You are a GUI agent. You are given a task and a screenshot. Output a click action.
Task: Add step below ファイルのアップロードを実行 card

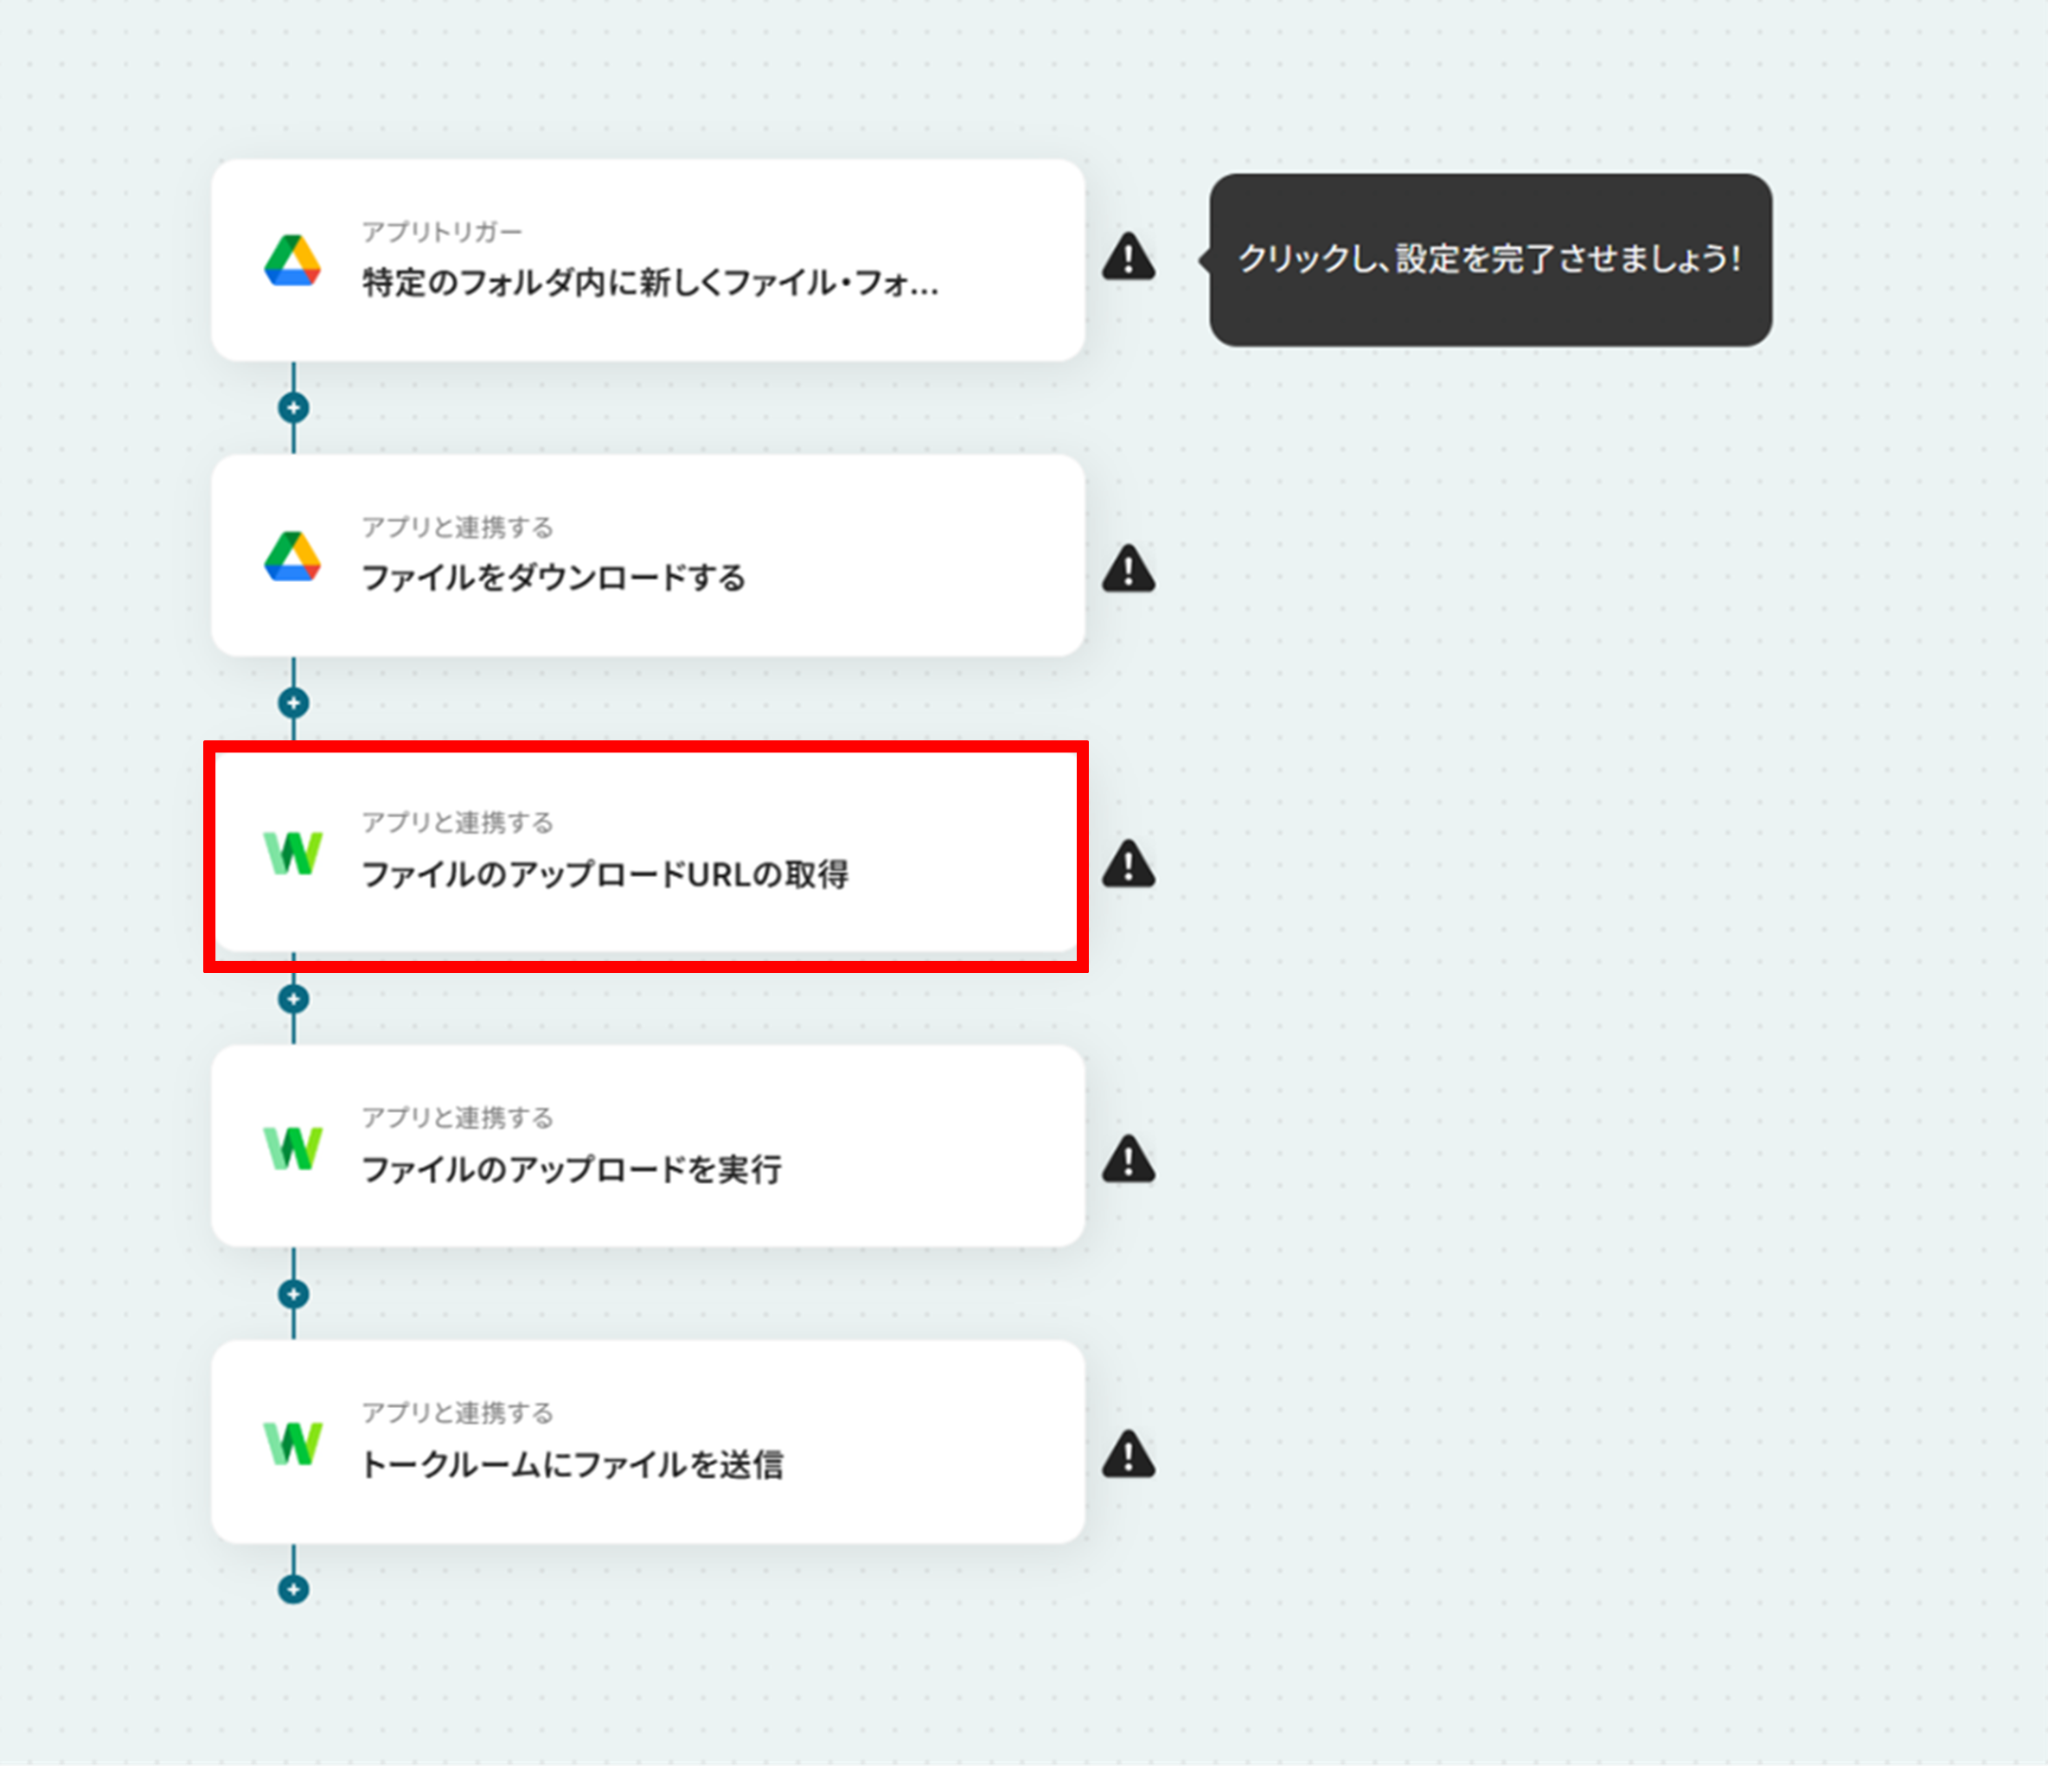(x=293, y=1294)
